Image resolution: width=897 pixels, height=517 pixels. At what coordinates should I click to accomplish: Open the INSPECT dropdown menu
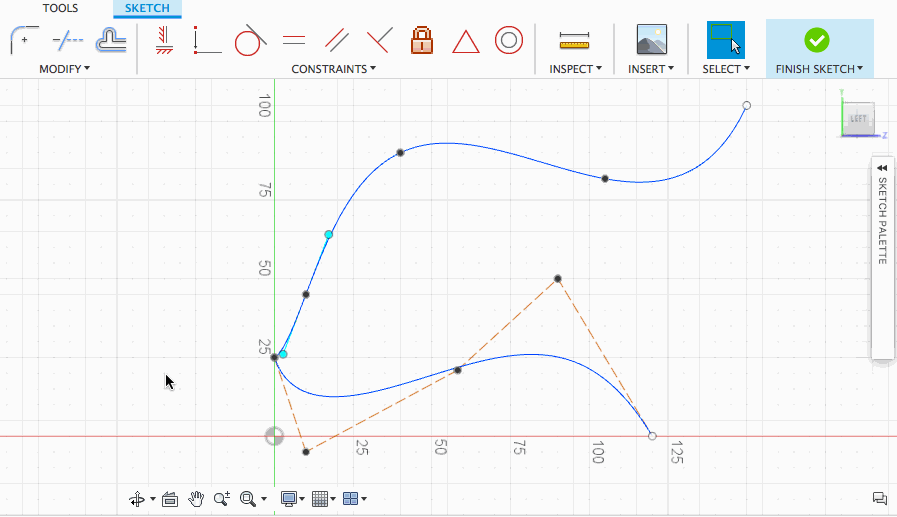click(575, 69)
